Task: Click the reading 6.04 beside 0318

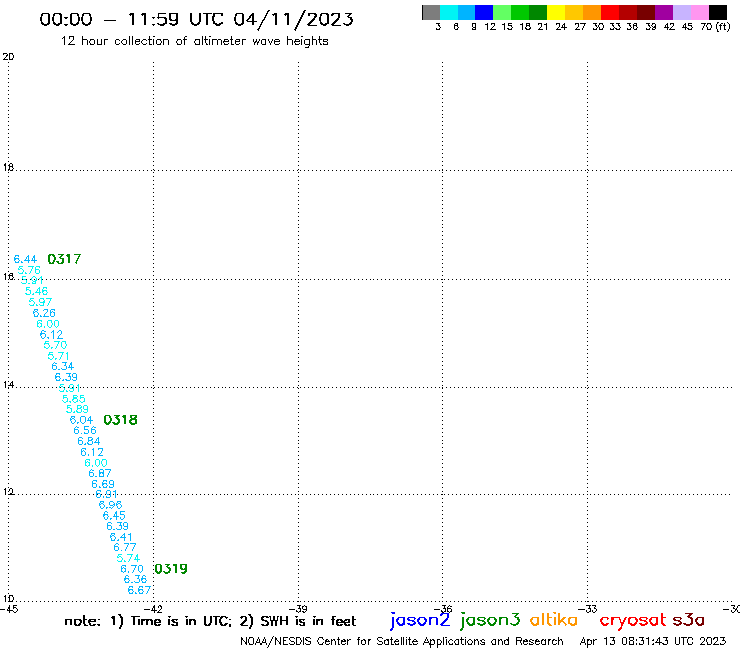Action: point(81,420)
